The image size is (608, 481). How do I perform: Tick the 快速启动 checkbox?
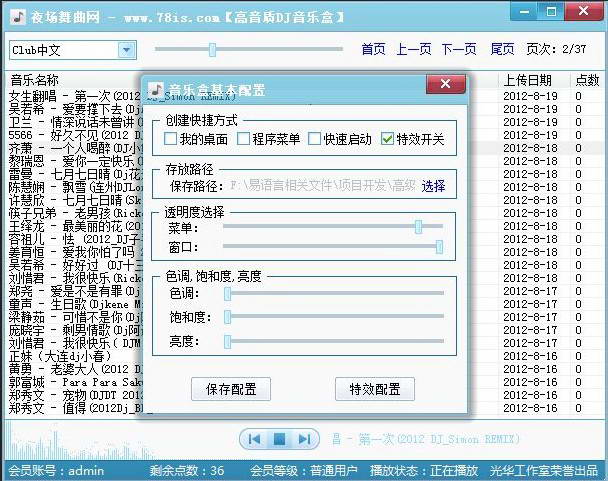click(x=315, y=139)
